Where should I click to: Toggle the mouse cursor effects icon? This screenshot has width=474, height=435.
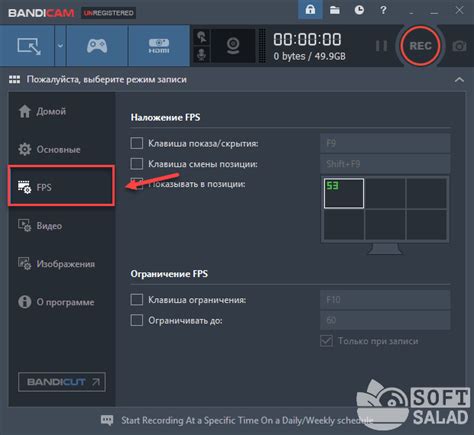pos(202,37)
